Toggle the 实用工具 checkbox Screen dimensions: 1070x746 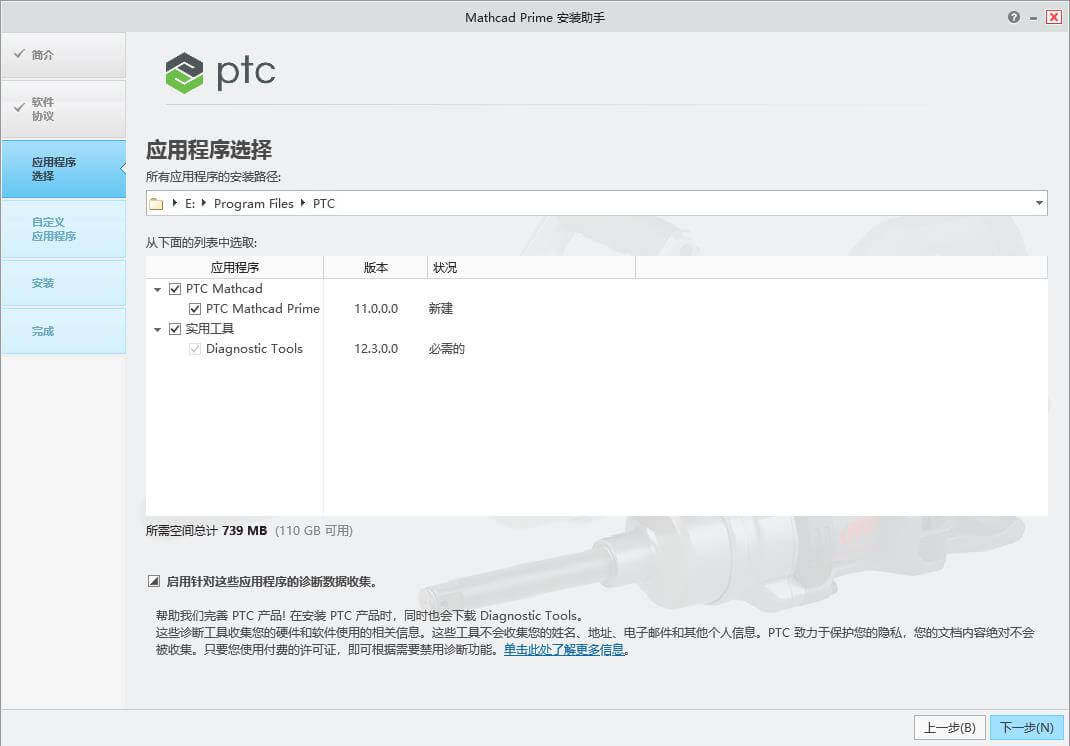[x=175, y=329]
